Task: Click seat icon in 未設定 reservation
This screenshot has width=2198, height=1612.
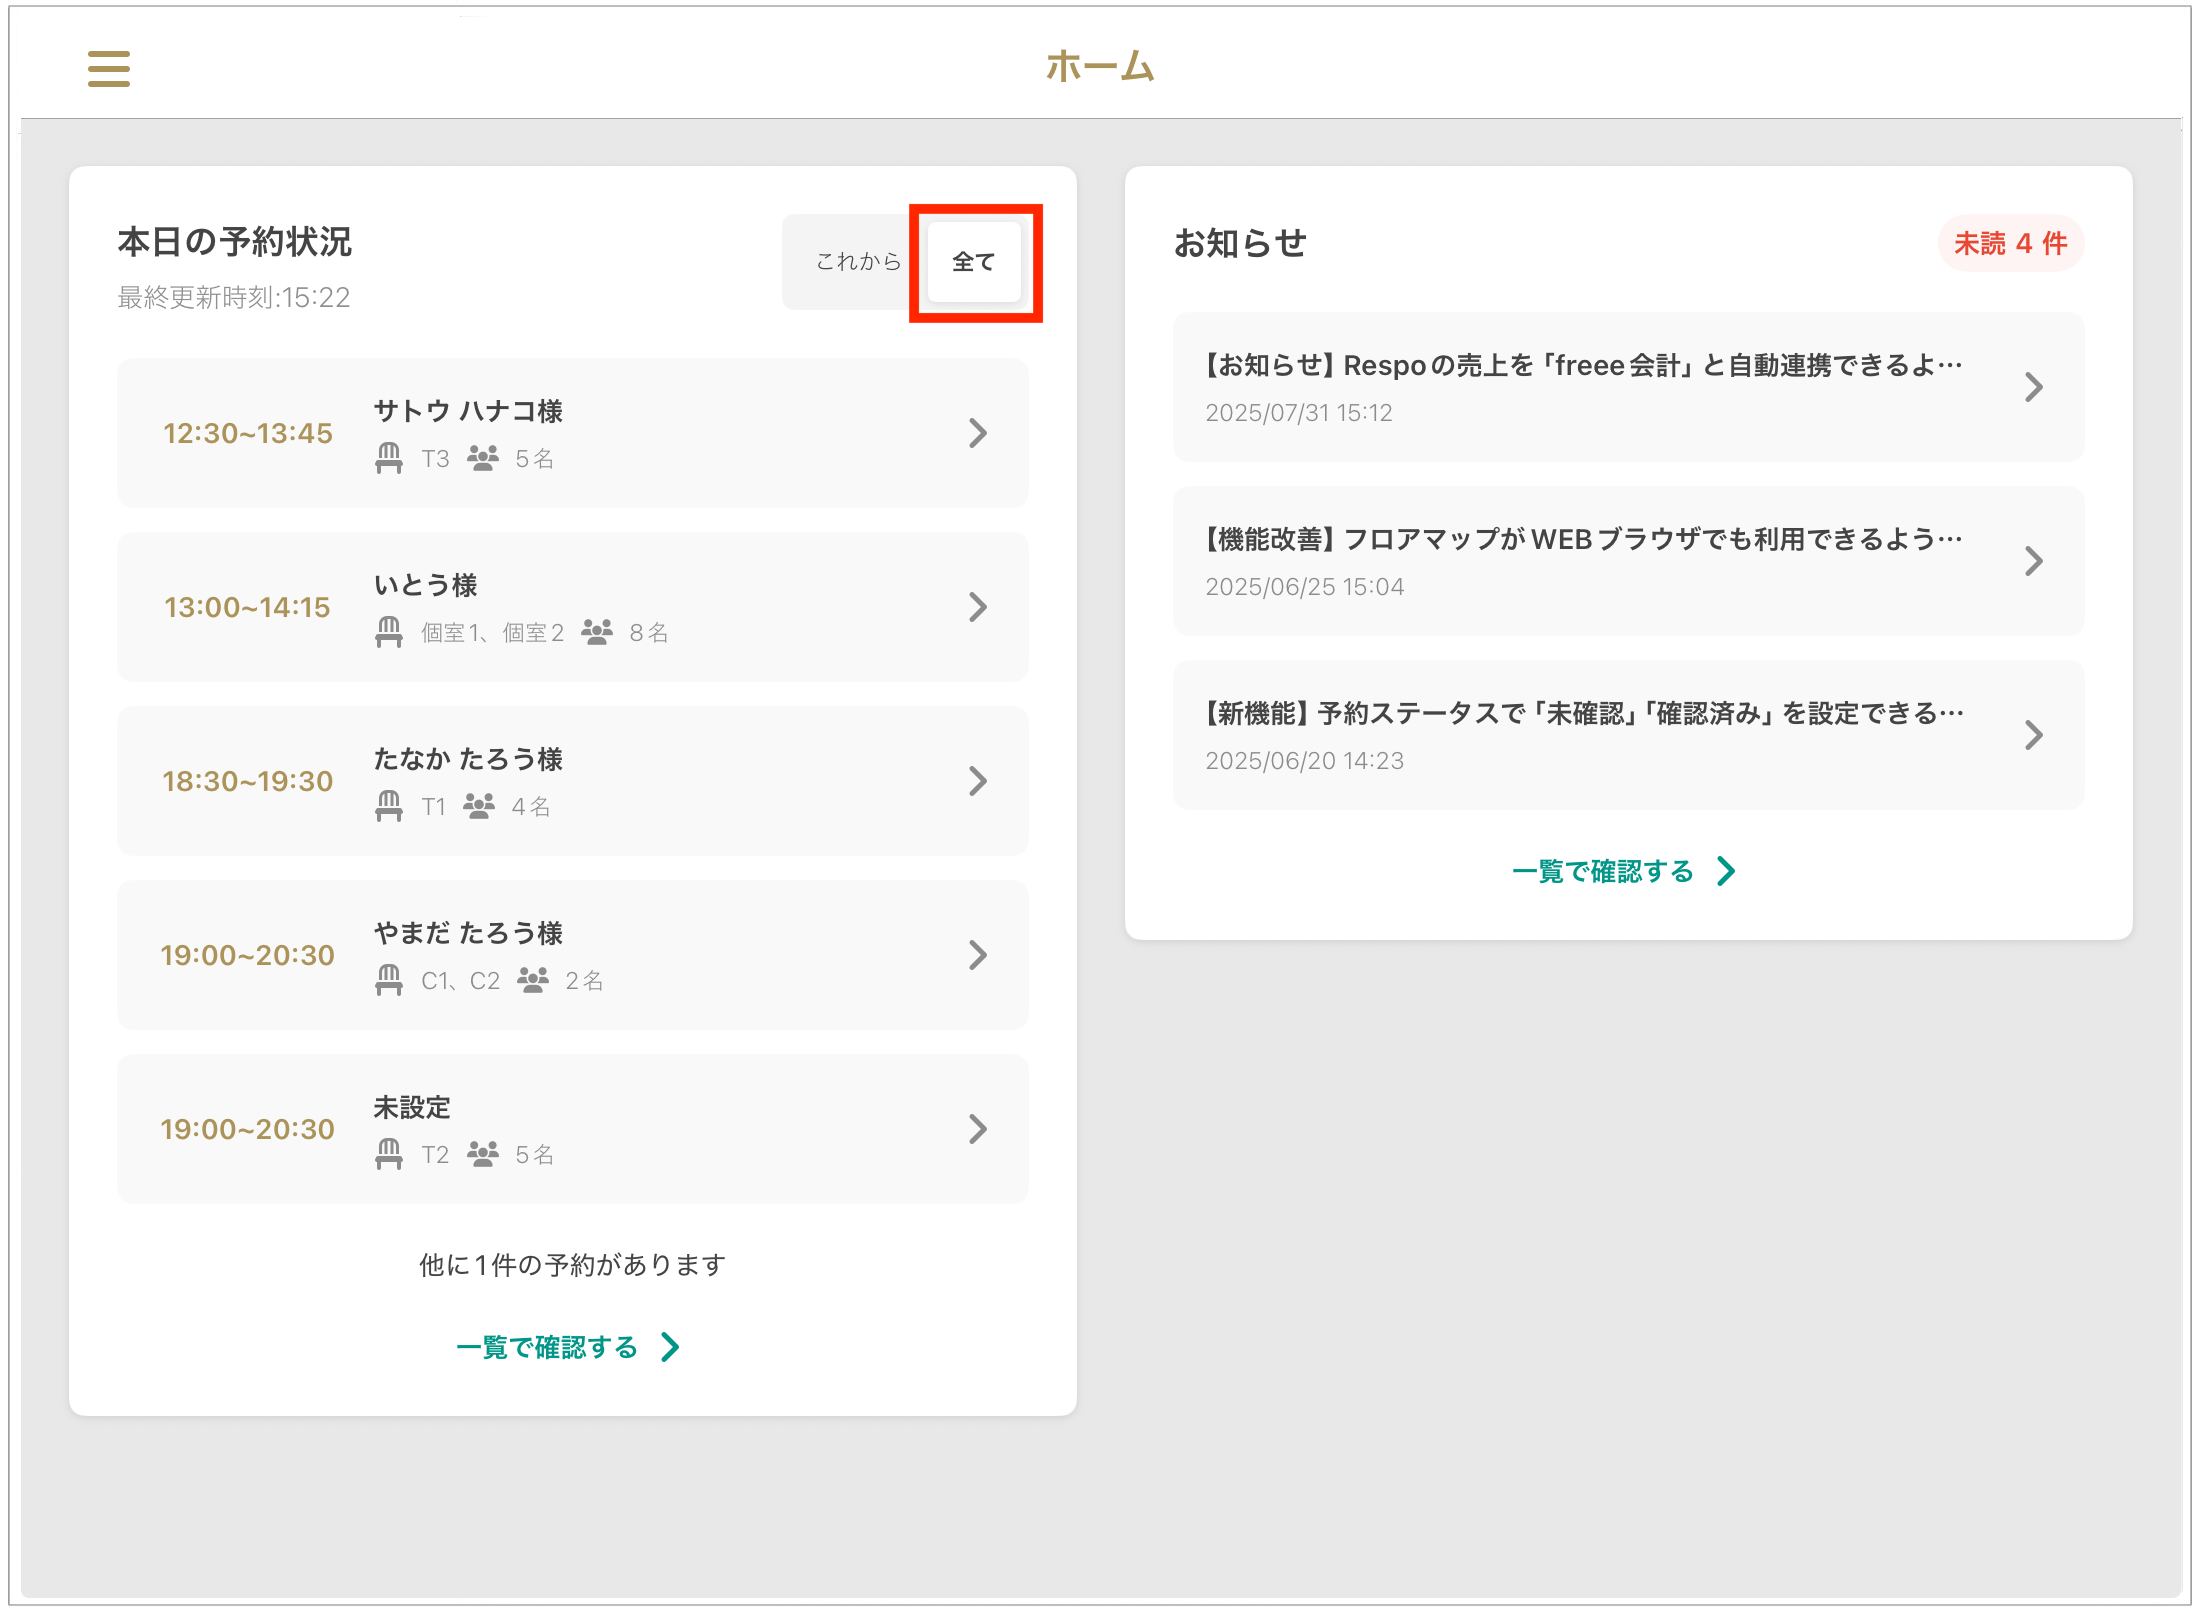Action: [x=389, y=1154]
